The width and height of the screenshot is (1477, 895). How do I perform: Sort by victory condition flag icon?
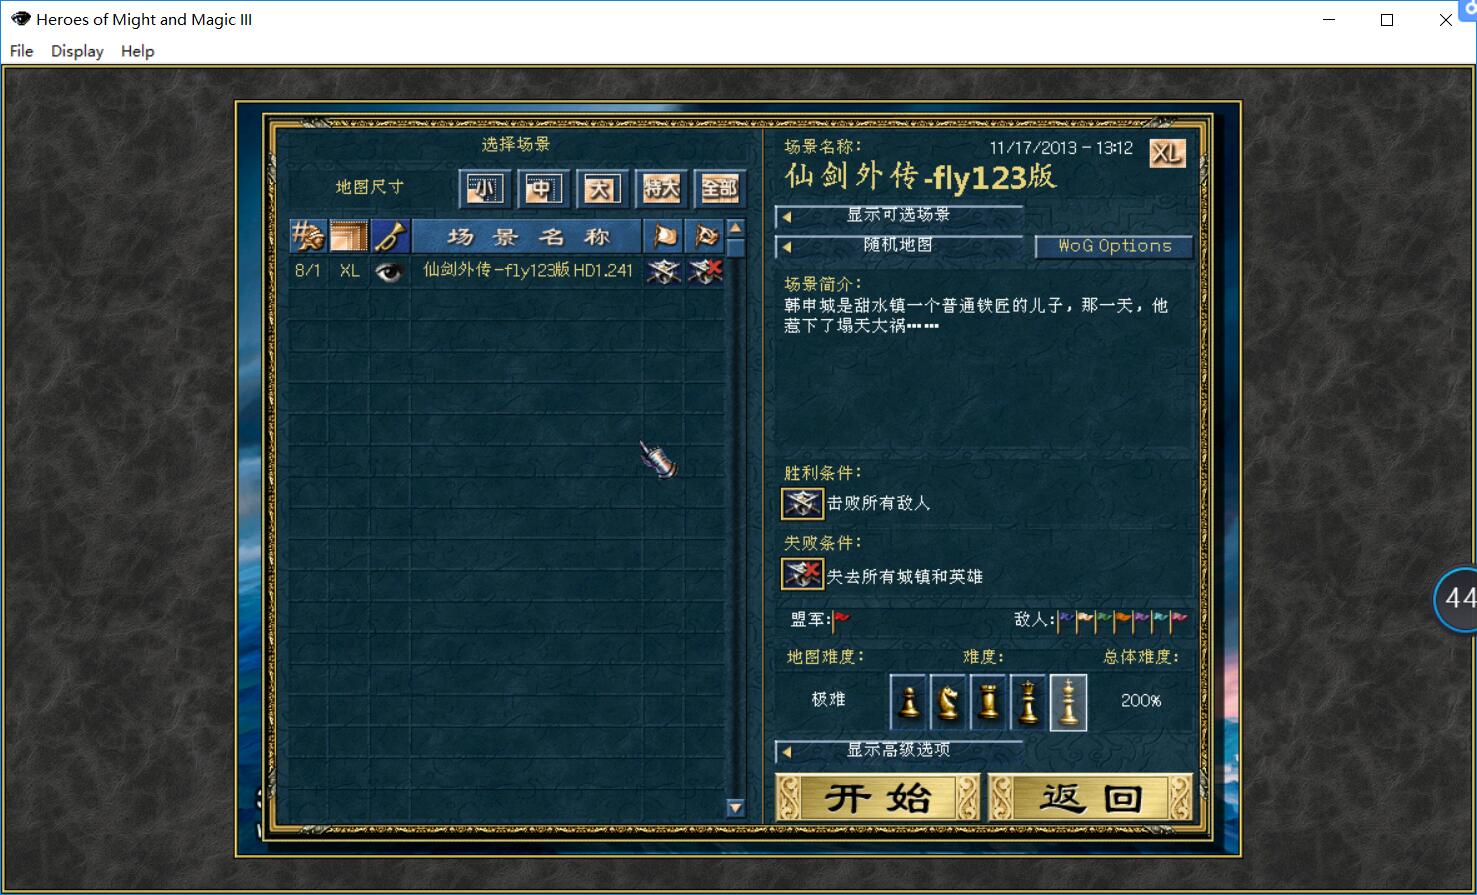(x=664, y=237)
